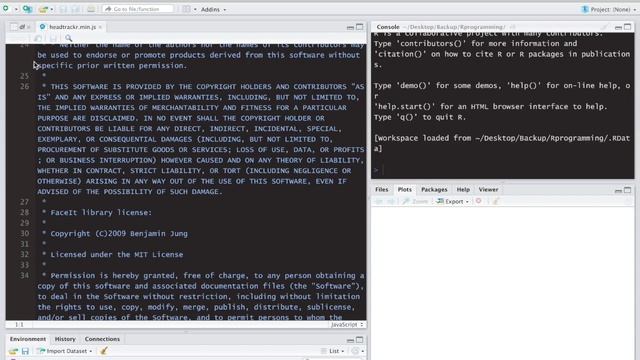Minimize the Console pane

tap(618, 27)
